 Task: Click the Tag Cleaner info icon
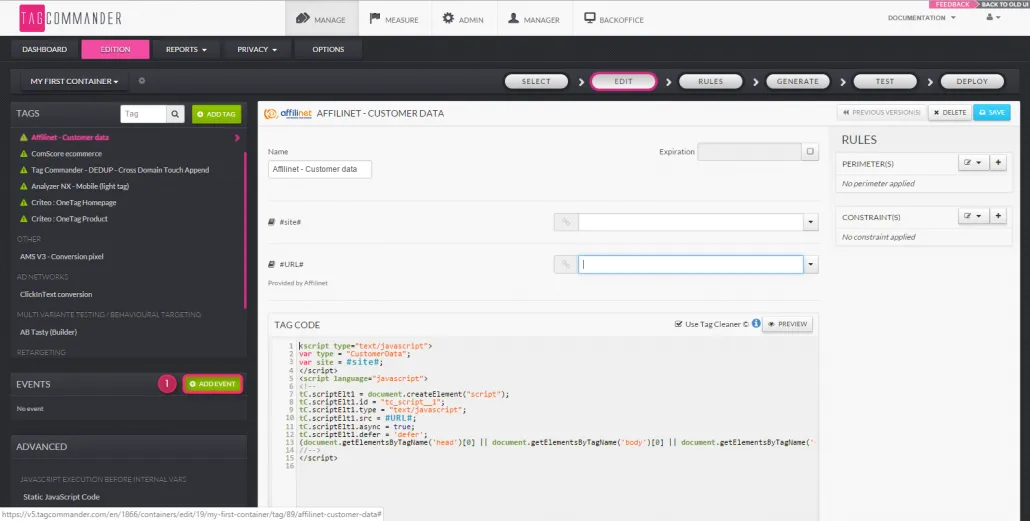click(756, 324)
